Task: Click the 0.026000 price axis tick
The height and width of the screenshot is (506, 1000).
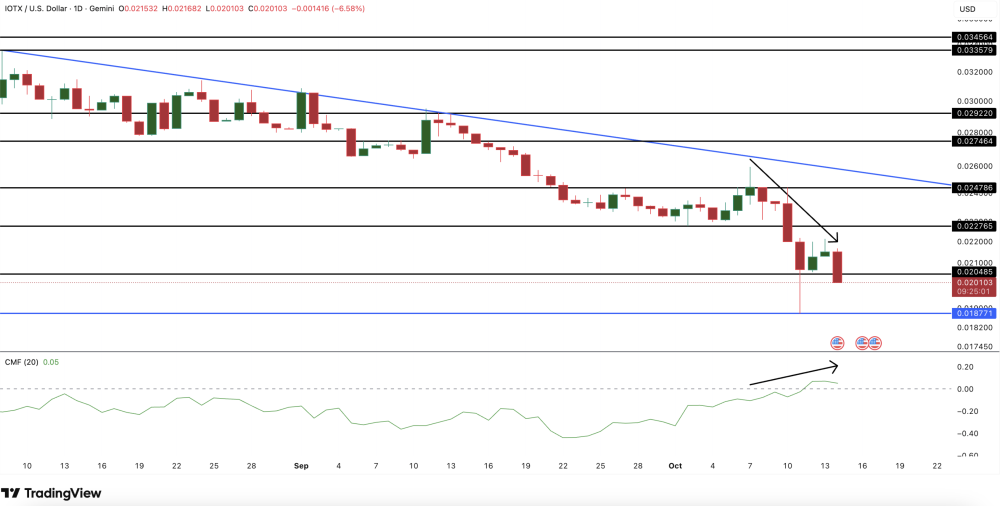Action: pos(972,166)
